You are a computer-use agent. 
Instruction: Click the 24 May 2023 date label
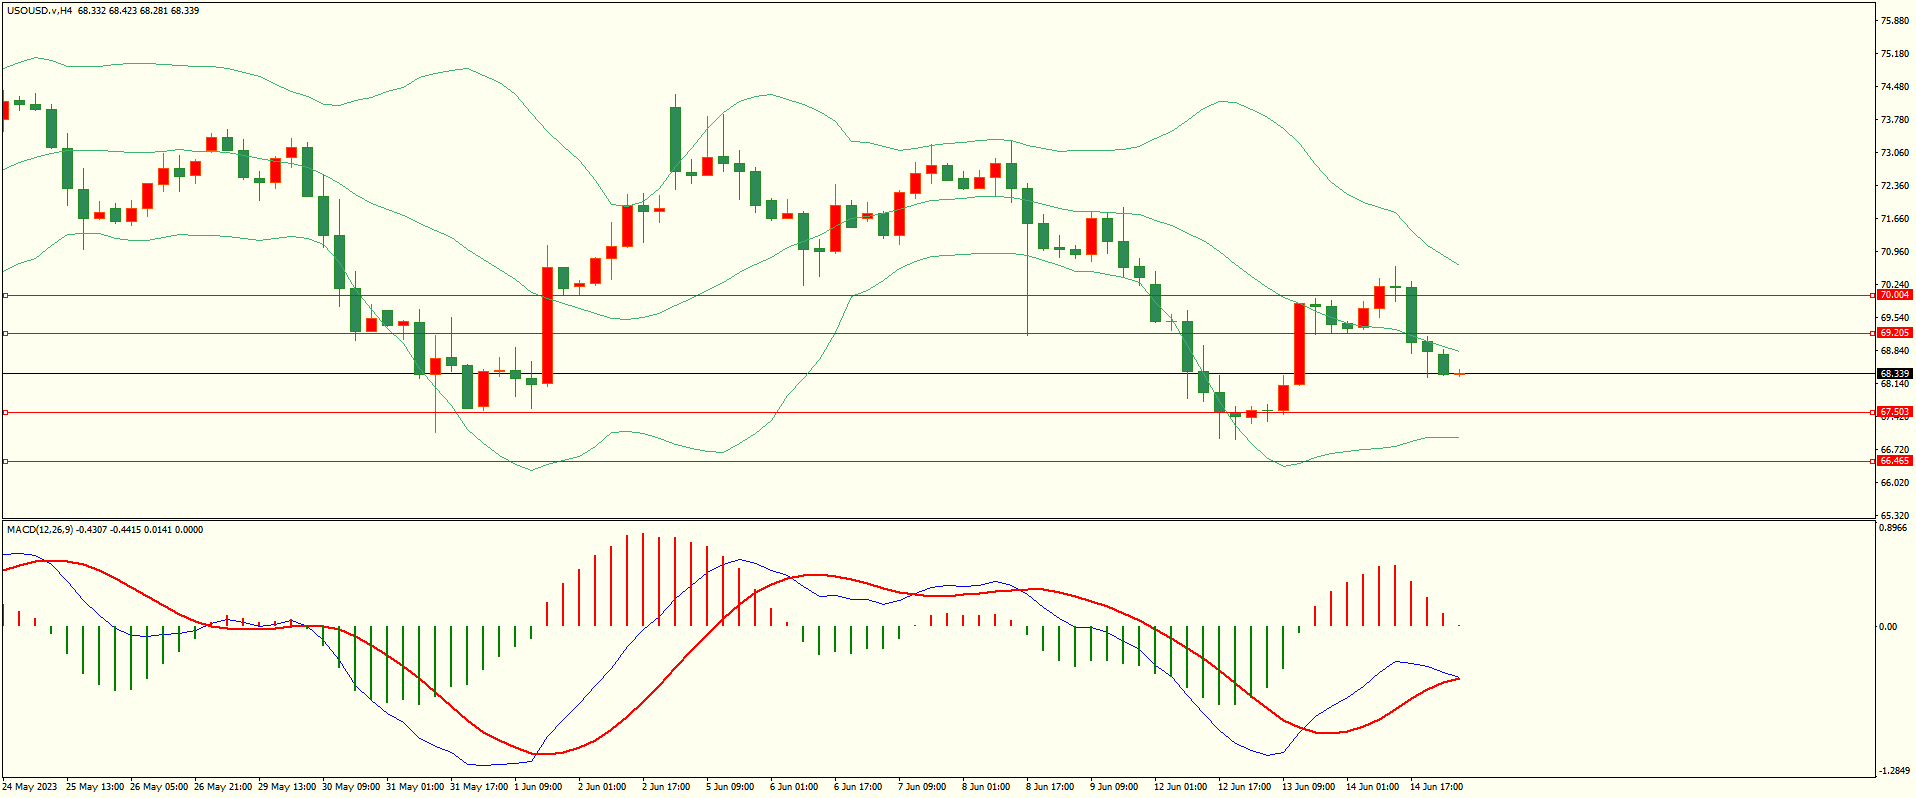click(x=30, y=787)
